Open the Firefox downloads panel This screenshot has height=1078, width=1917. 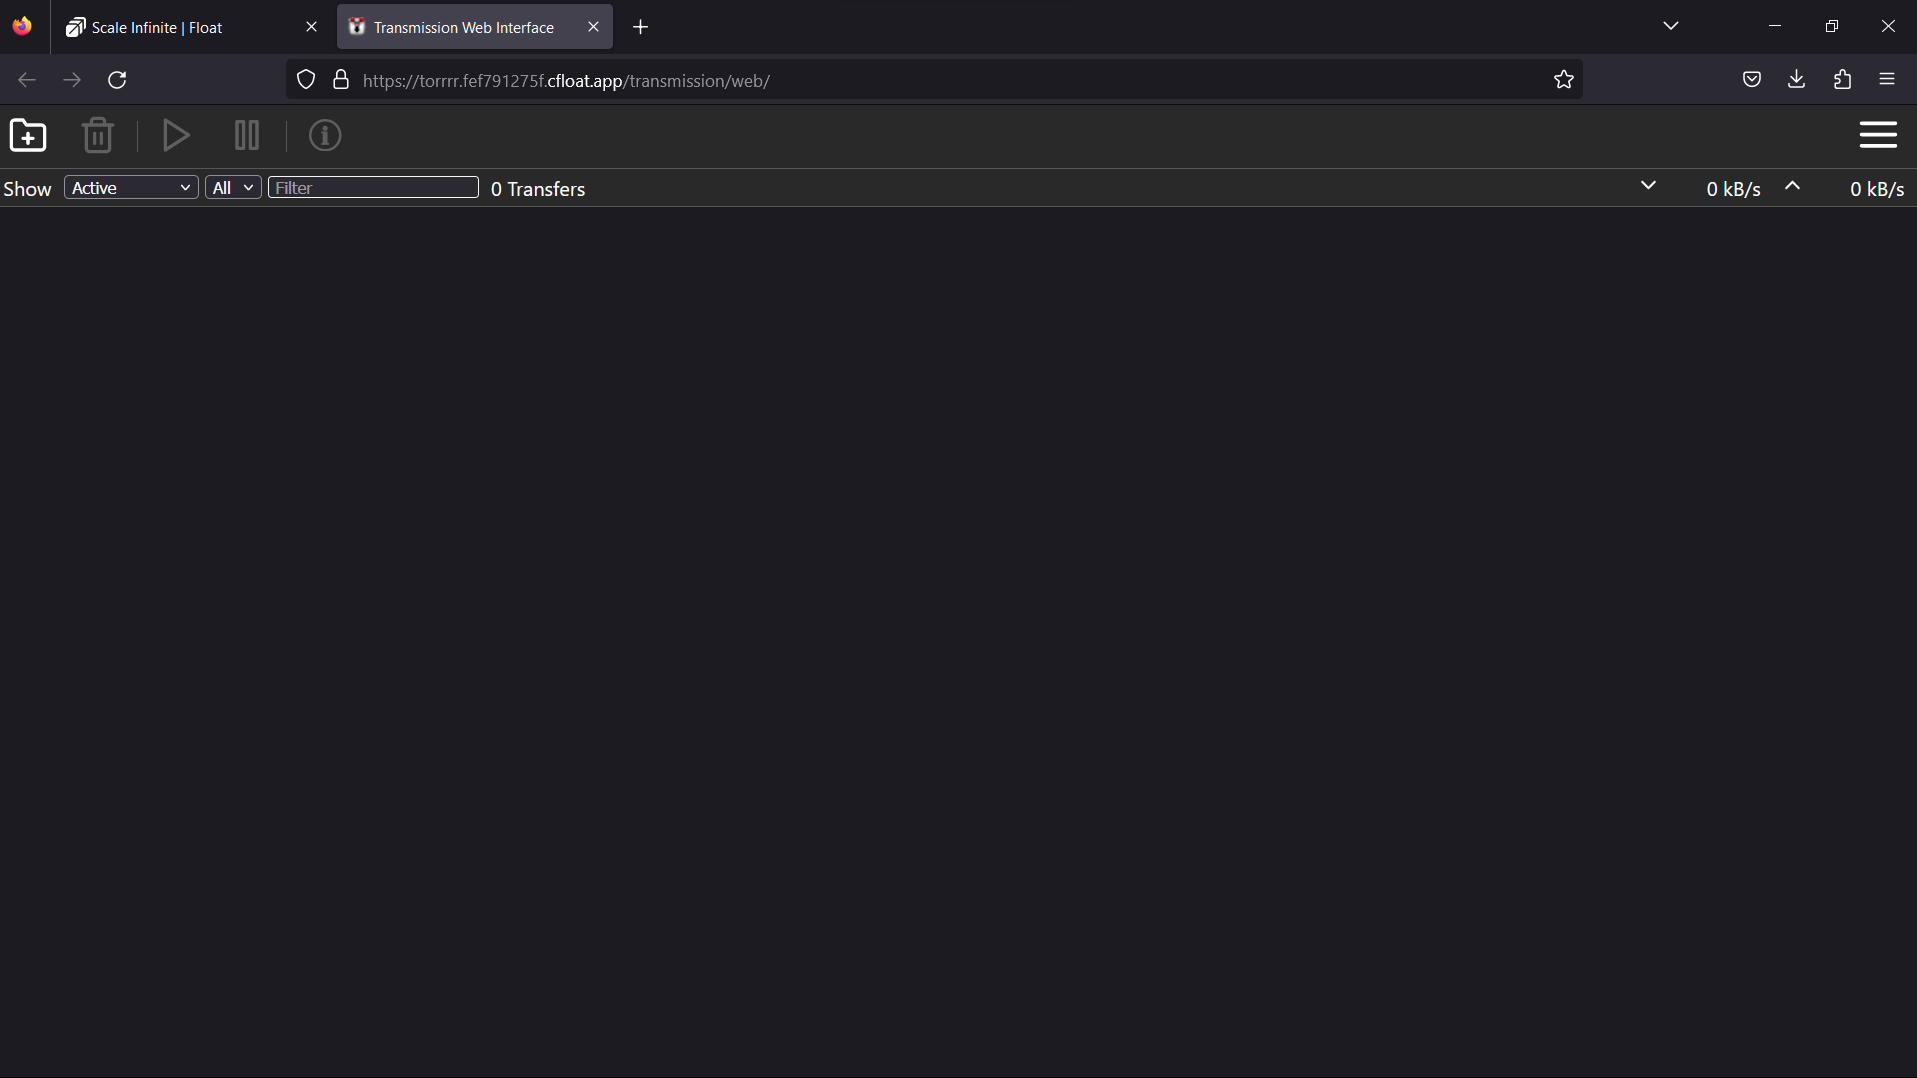pos(1797,80)
